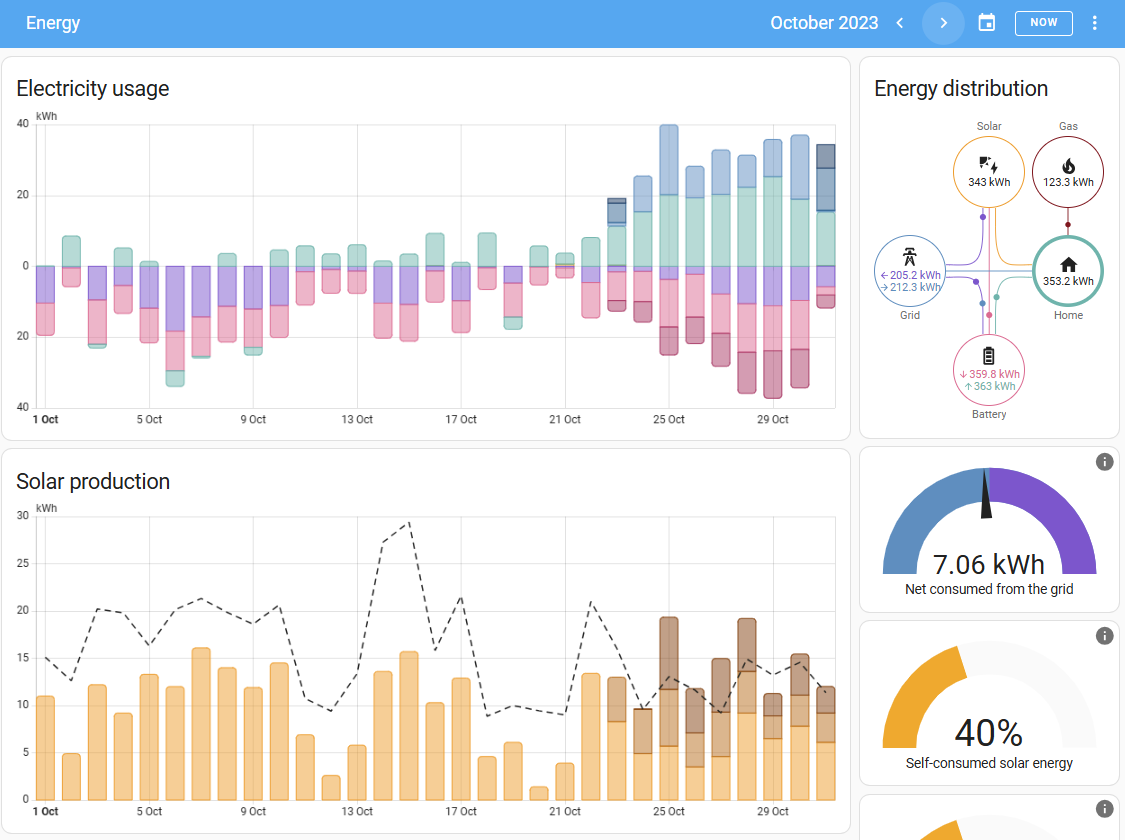Select the Grid transmission tower node

click(x=910, y=271)
